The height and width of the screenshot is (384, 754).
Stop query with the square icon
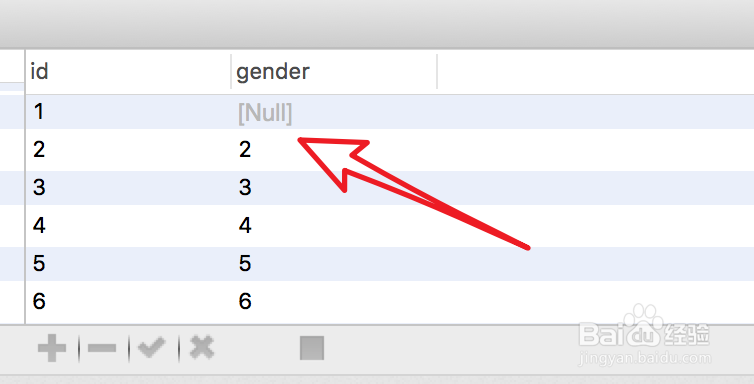tap(312, 348)
